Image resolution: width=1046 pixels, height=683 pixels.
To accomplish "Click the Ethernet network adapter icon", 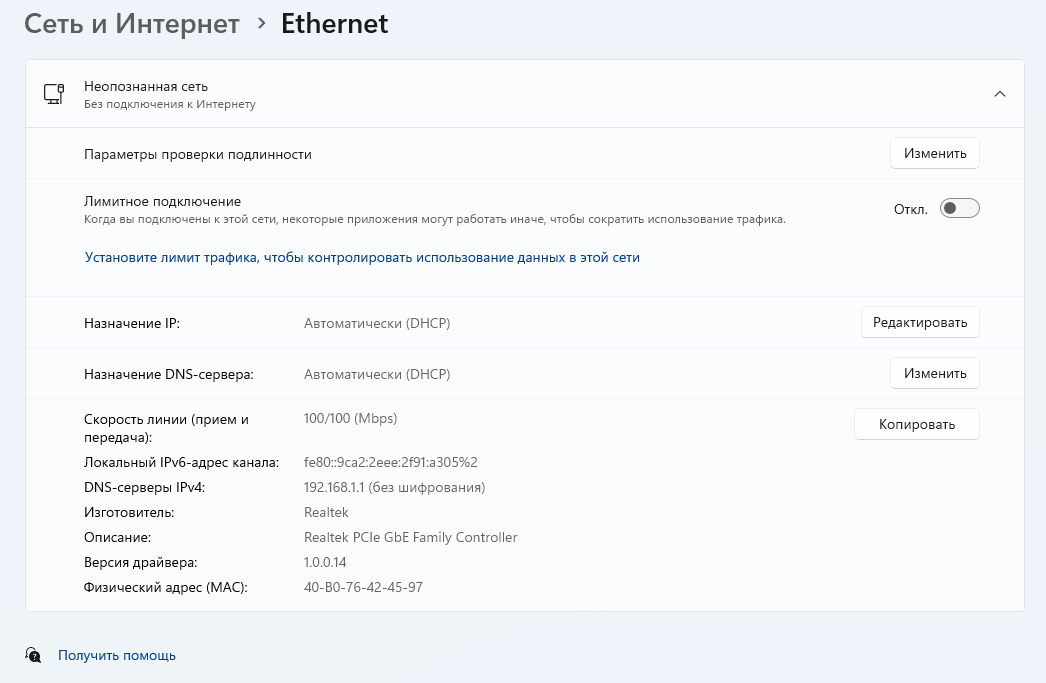I will (x=54, y=94).
